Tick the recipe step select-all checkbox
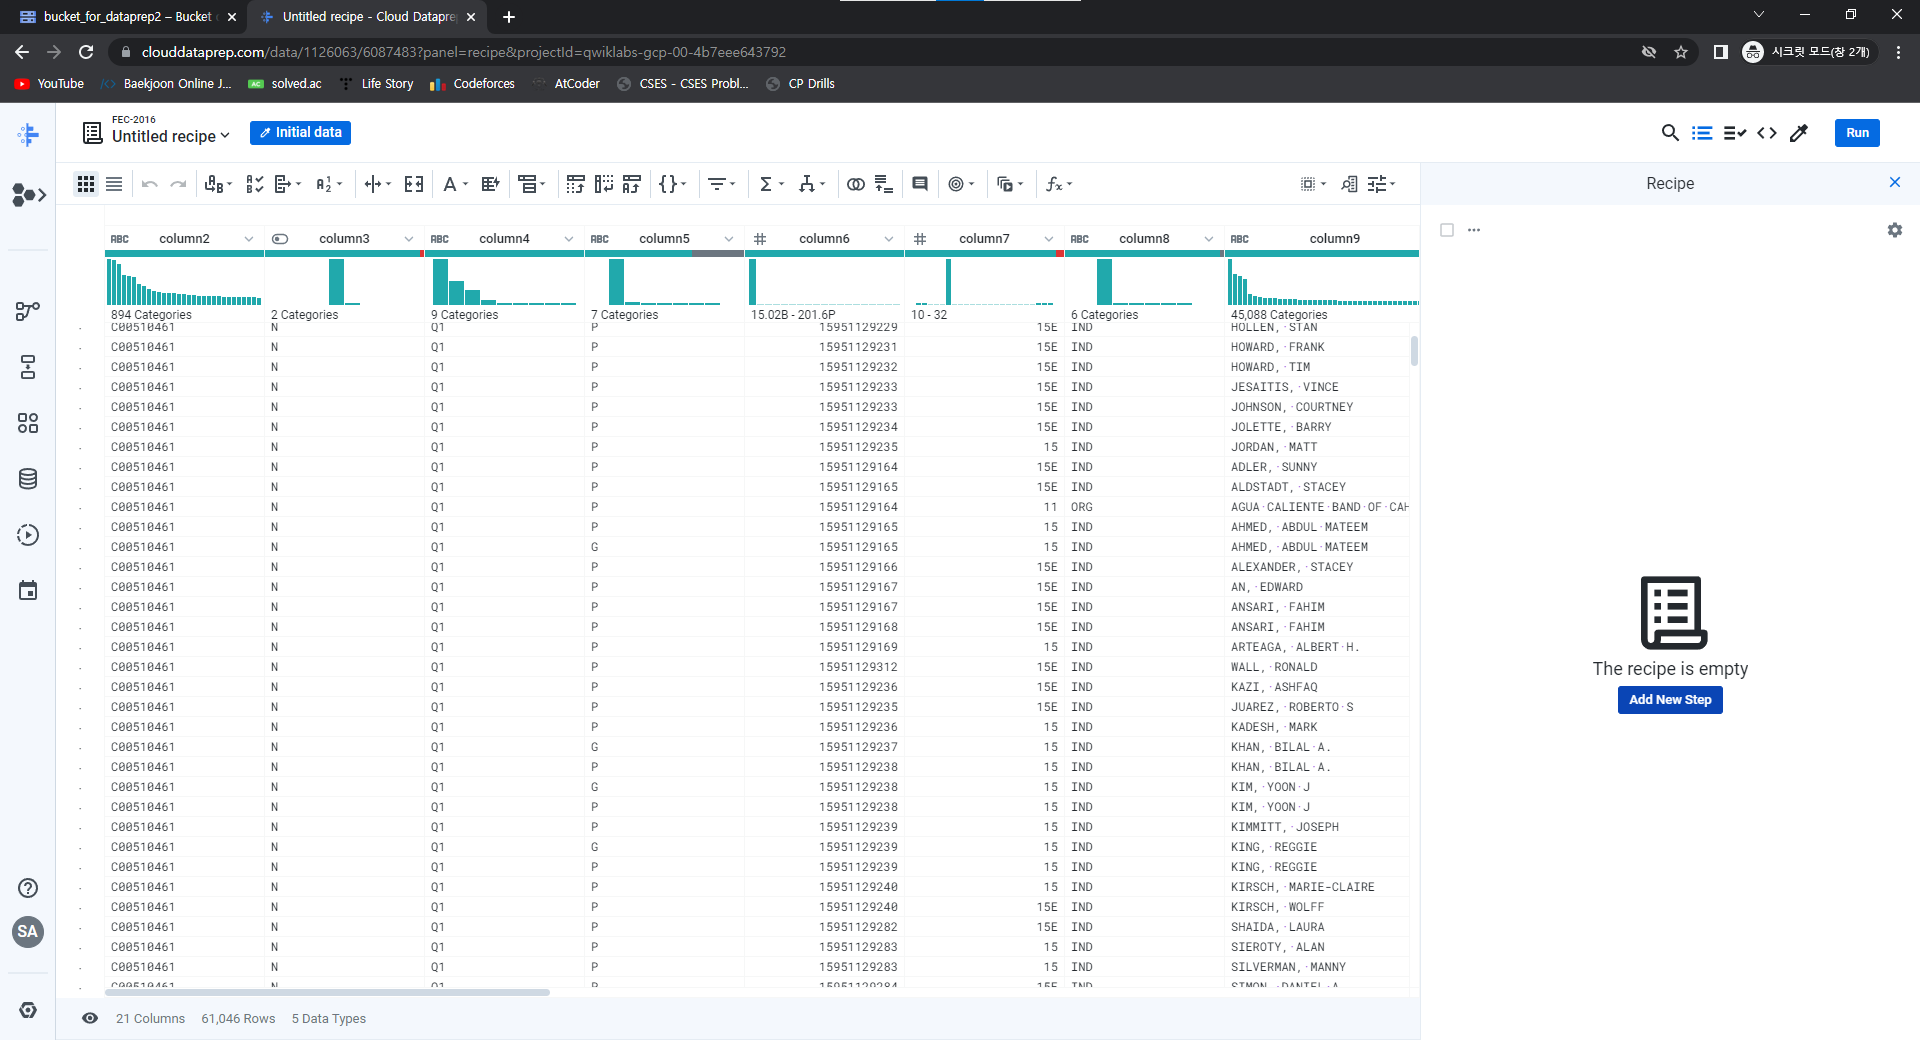The image size is (1920, 1040). (x=1447, y=230)
